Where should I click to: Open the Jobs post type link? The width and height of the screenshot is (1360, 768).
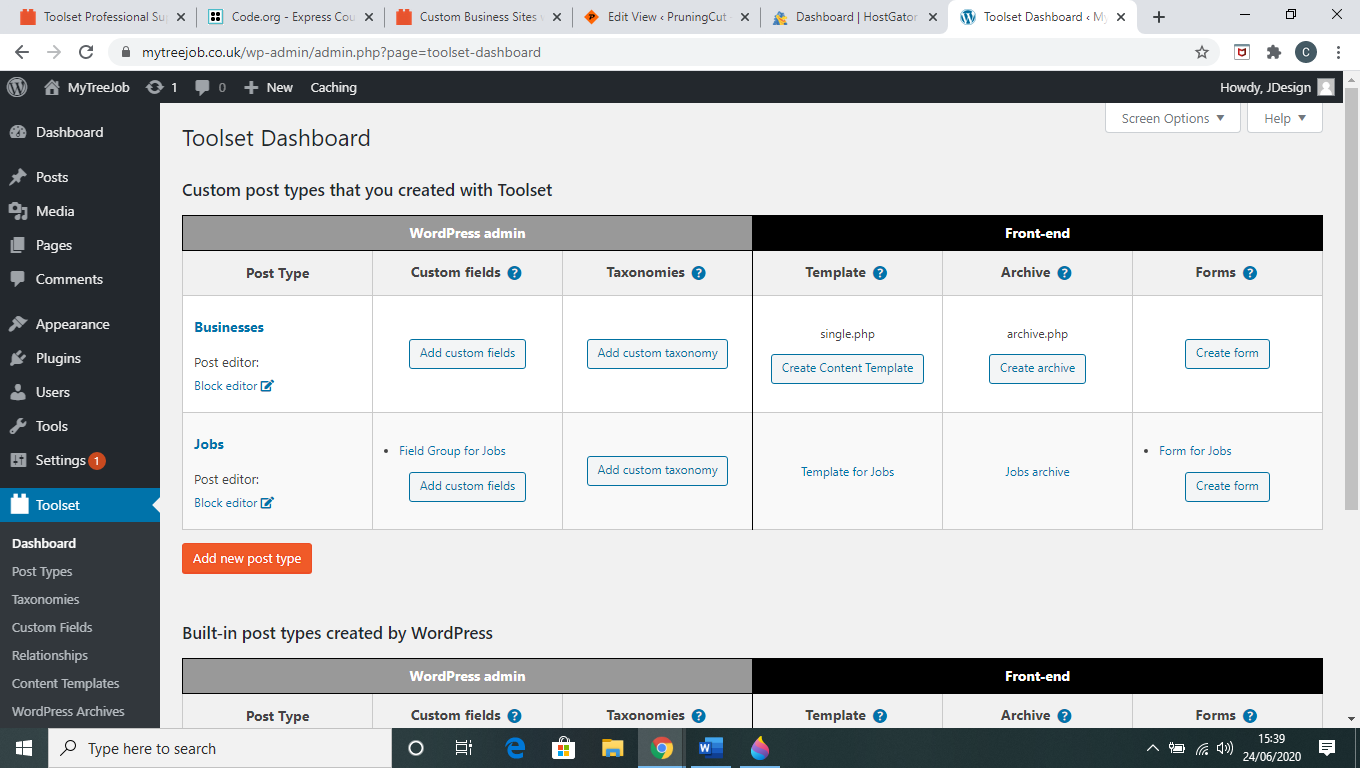click(x=209, y=444)
